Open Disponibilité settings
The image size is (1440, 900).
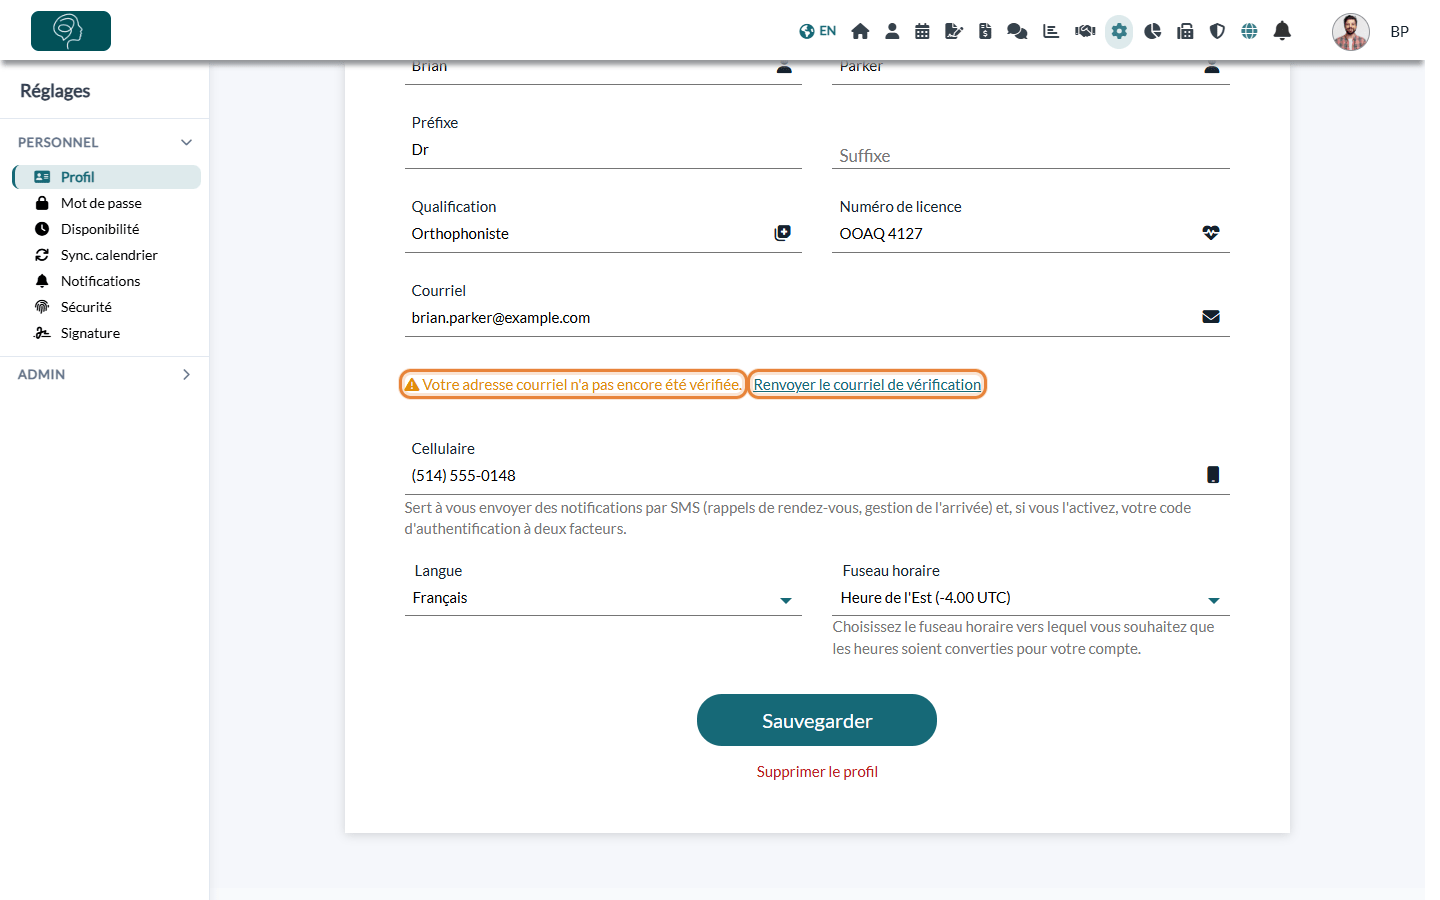(x=100, y=229)
